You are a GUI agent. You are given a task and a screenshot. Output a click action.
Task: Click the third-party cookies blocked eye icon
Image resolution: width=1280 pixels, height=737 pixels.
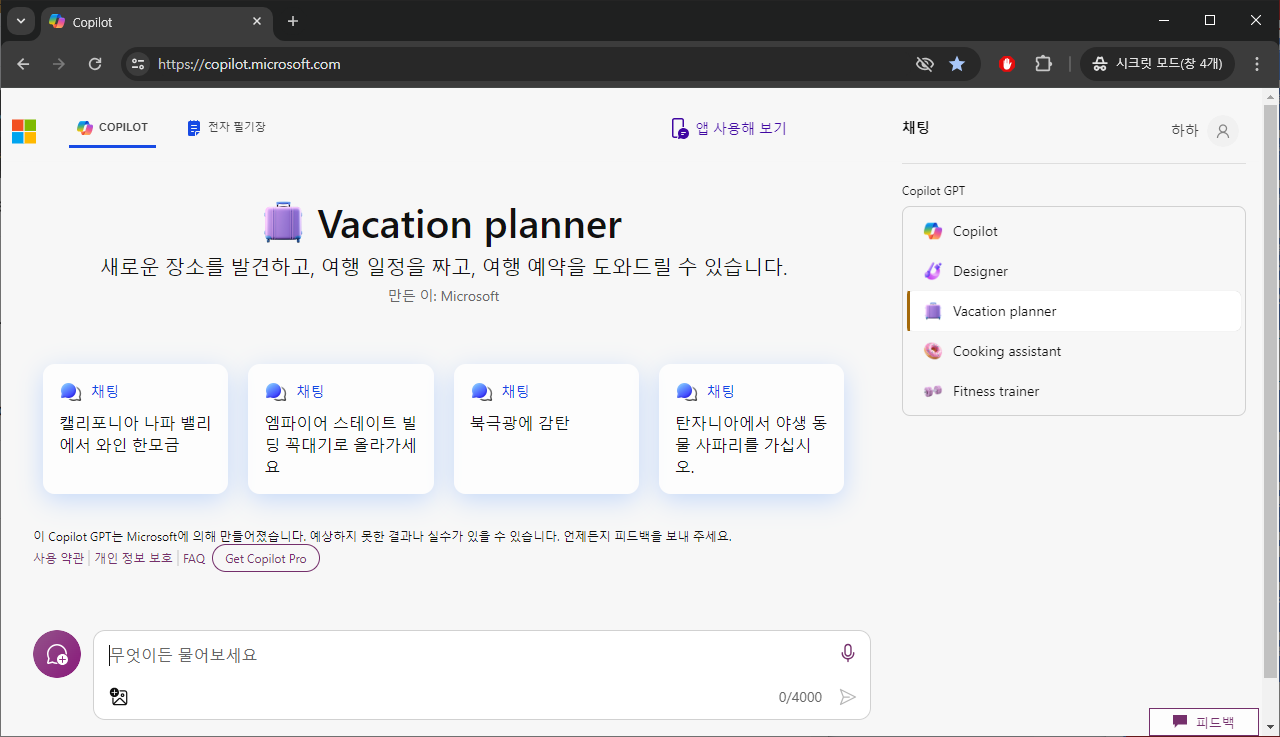(x=925, y=64)
